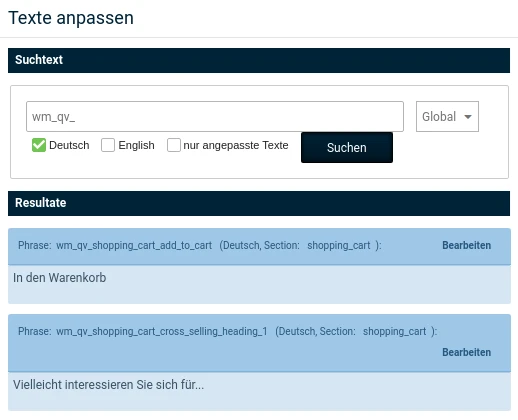This screenshot has height=420, width=518.
Task: Open Bearbeiten for cross_selling_heading_1 phrase
Action: tap(466, 352)
